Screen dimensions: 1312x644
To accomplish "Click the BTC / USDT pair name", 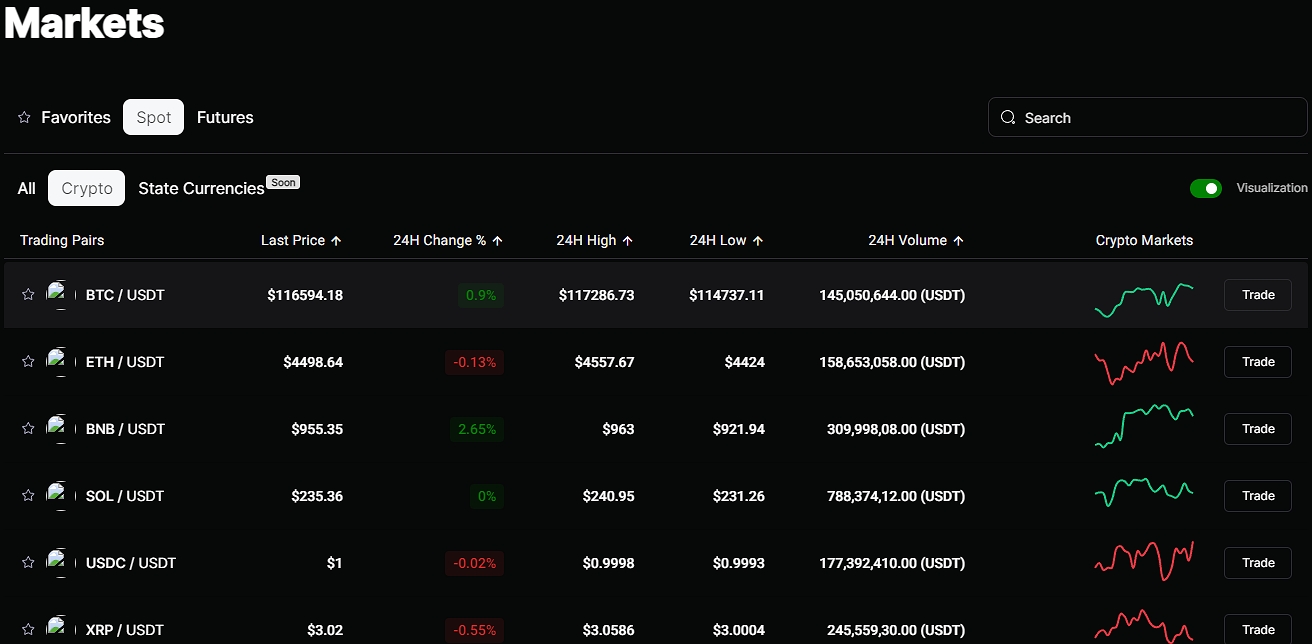I will 125,295.
